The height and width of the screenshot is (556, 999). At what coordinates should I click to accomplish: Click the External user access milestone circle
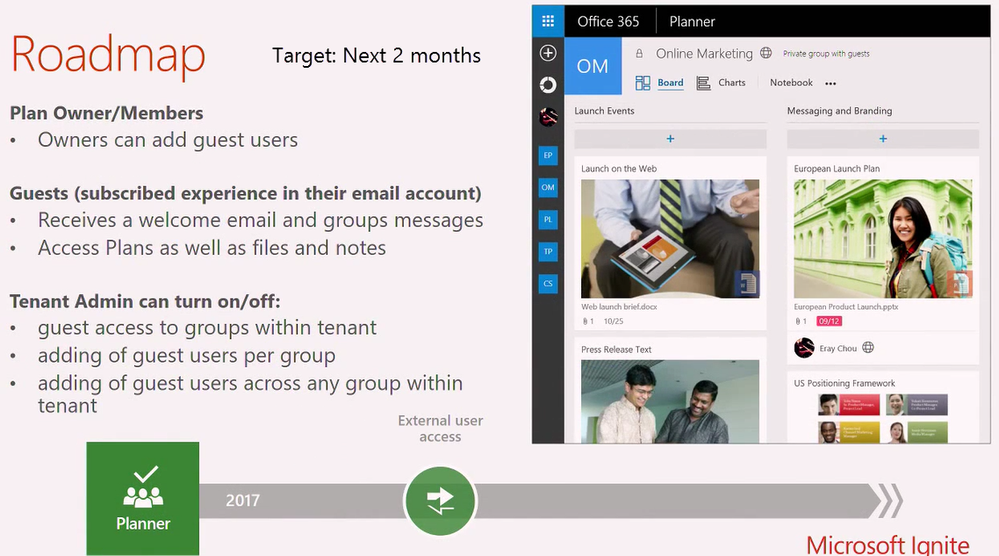440,501
